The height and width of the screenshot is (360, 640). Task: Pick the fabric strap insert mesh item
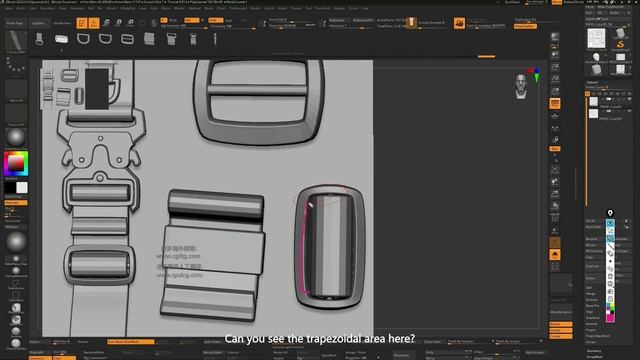point(149,39)
